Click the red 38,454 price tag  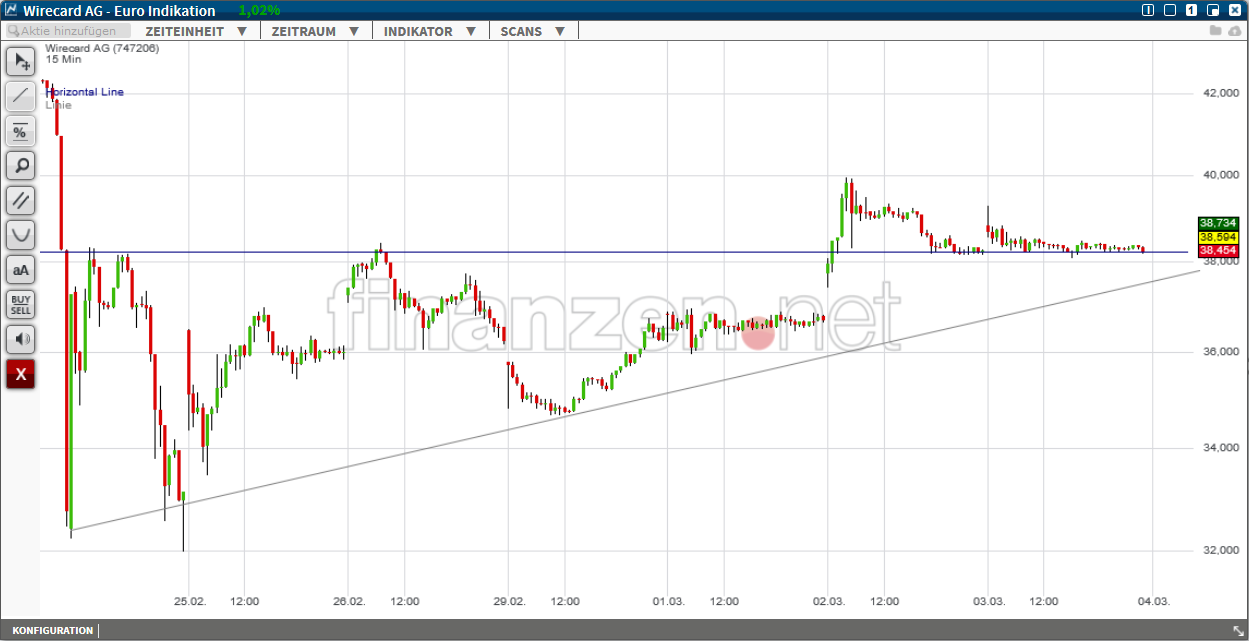(1218, 250)
